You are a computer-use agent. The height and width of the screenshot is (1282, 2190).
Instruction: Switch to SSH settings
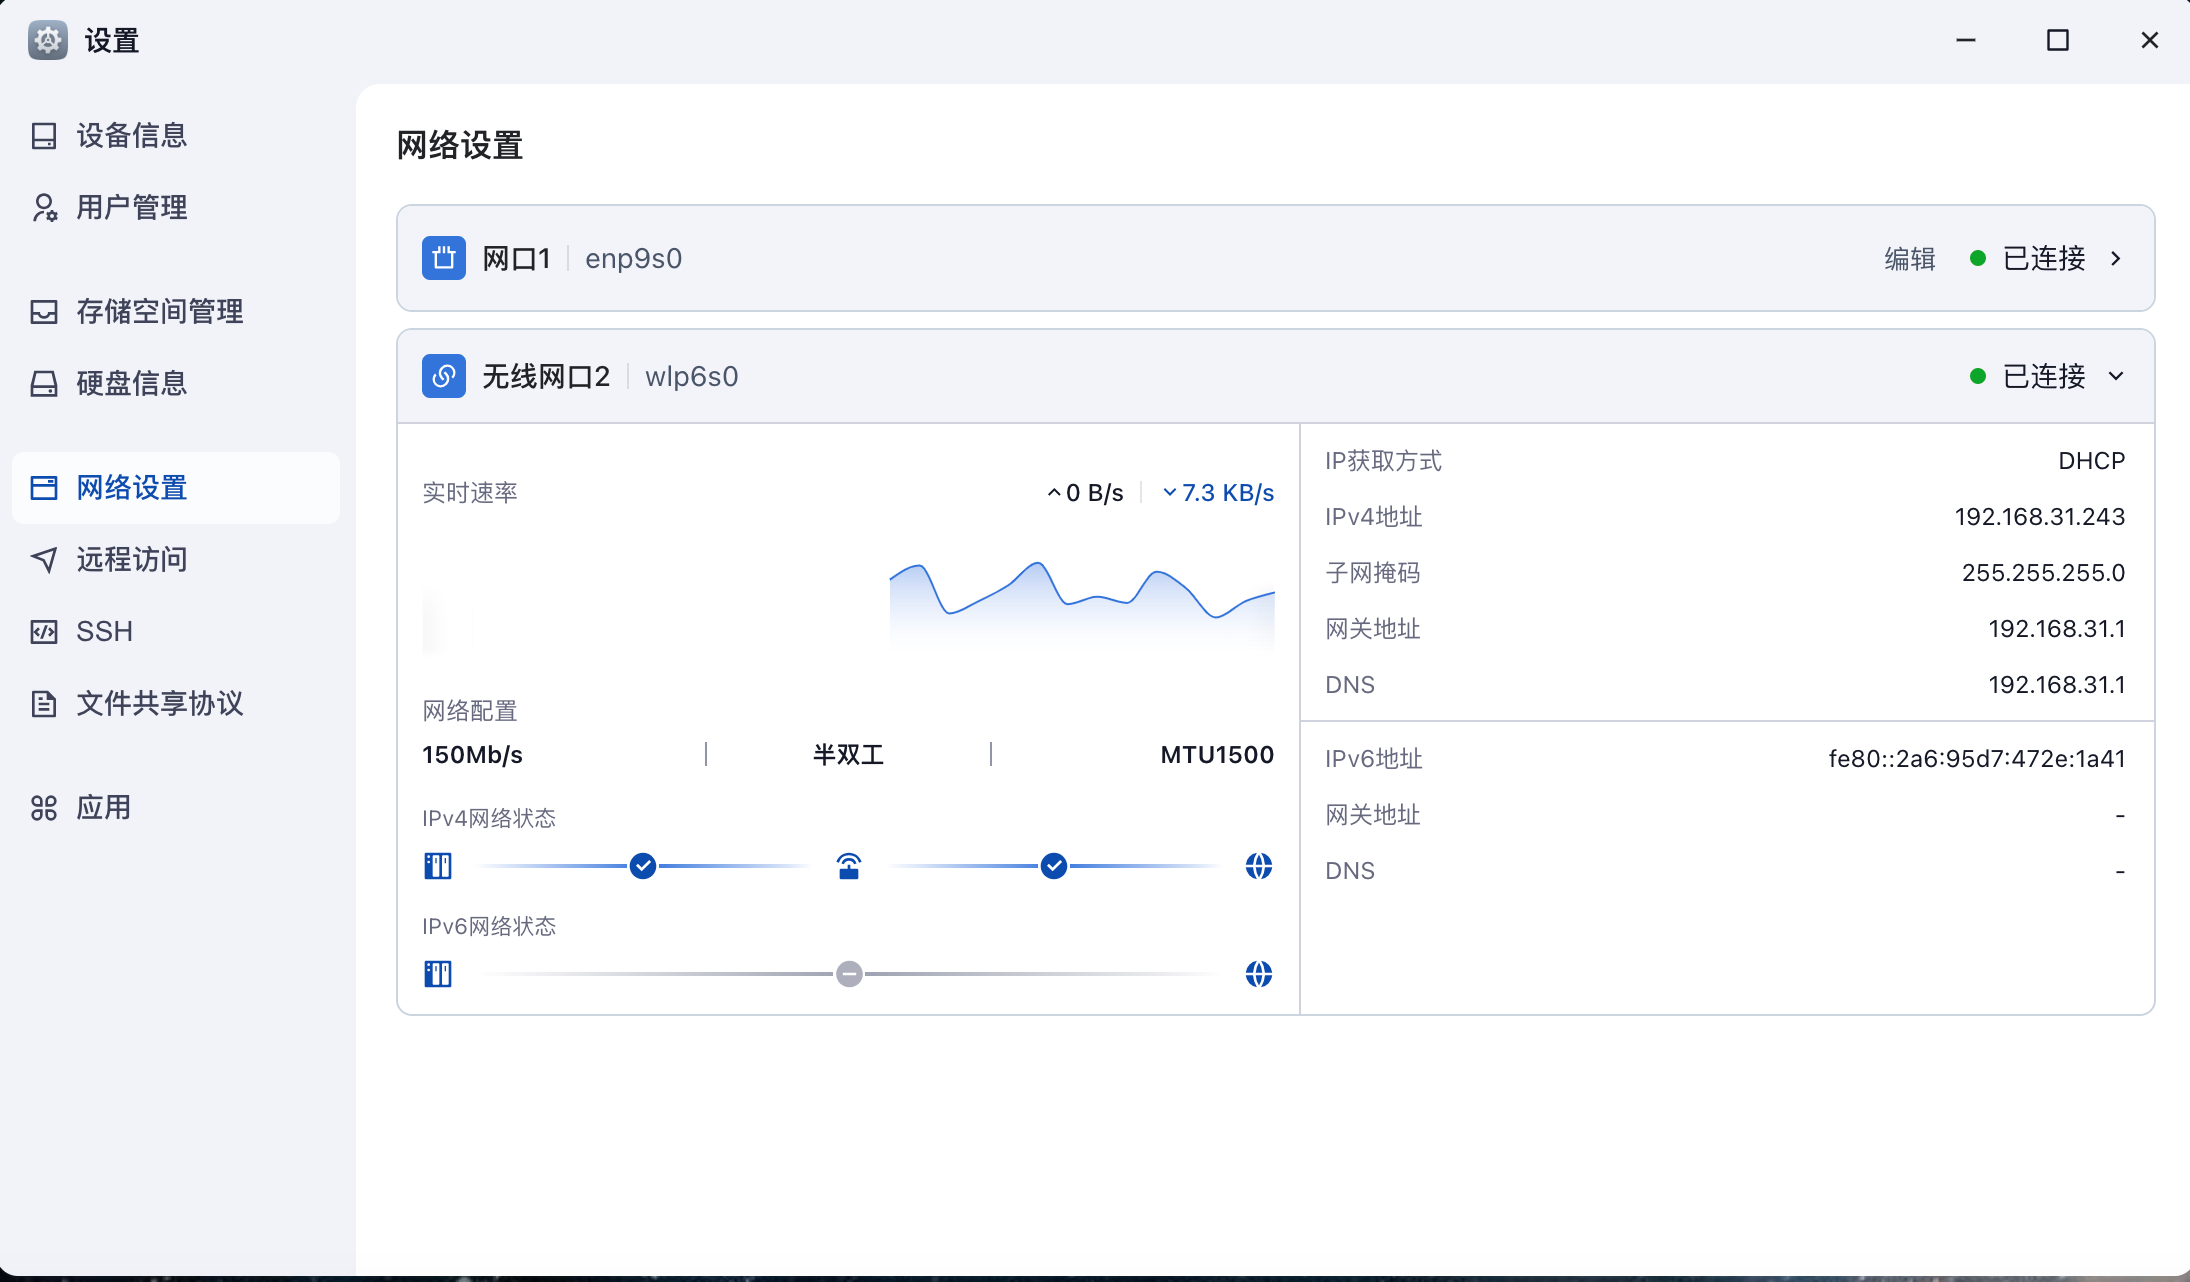pos(176,632)
